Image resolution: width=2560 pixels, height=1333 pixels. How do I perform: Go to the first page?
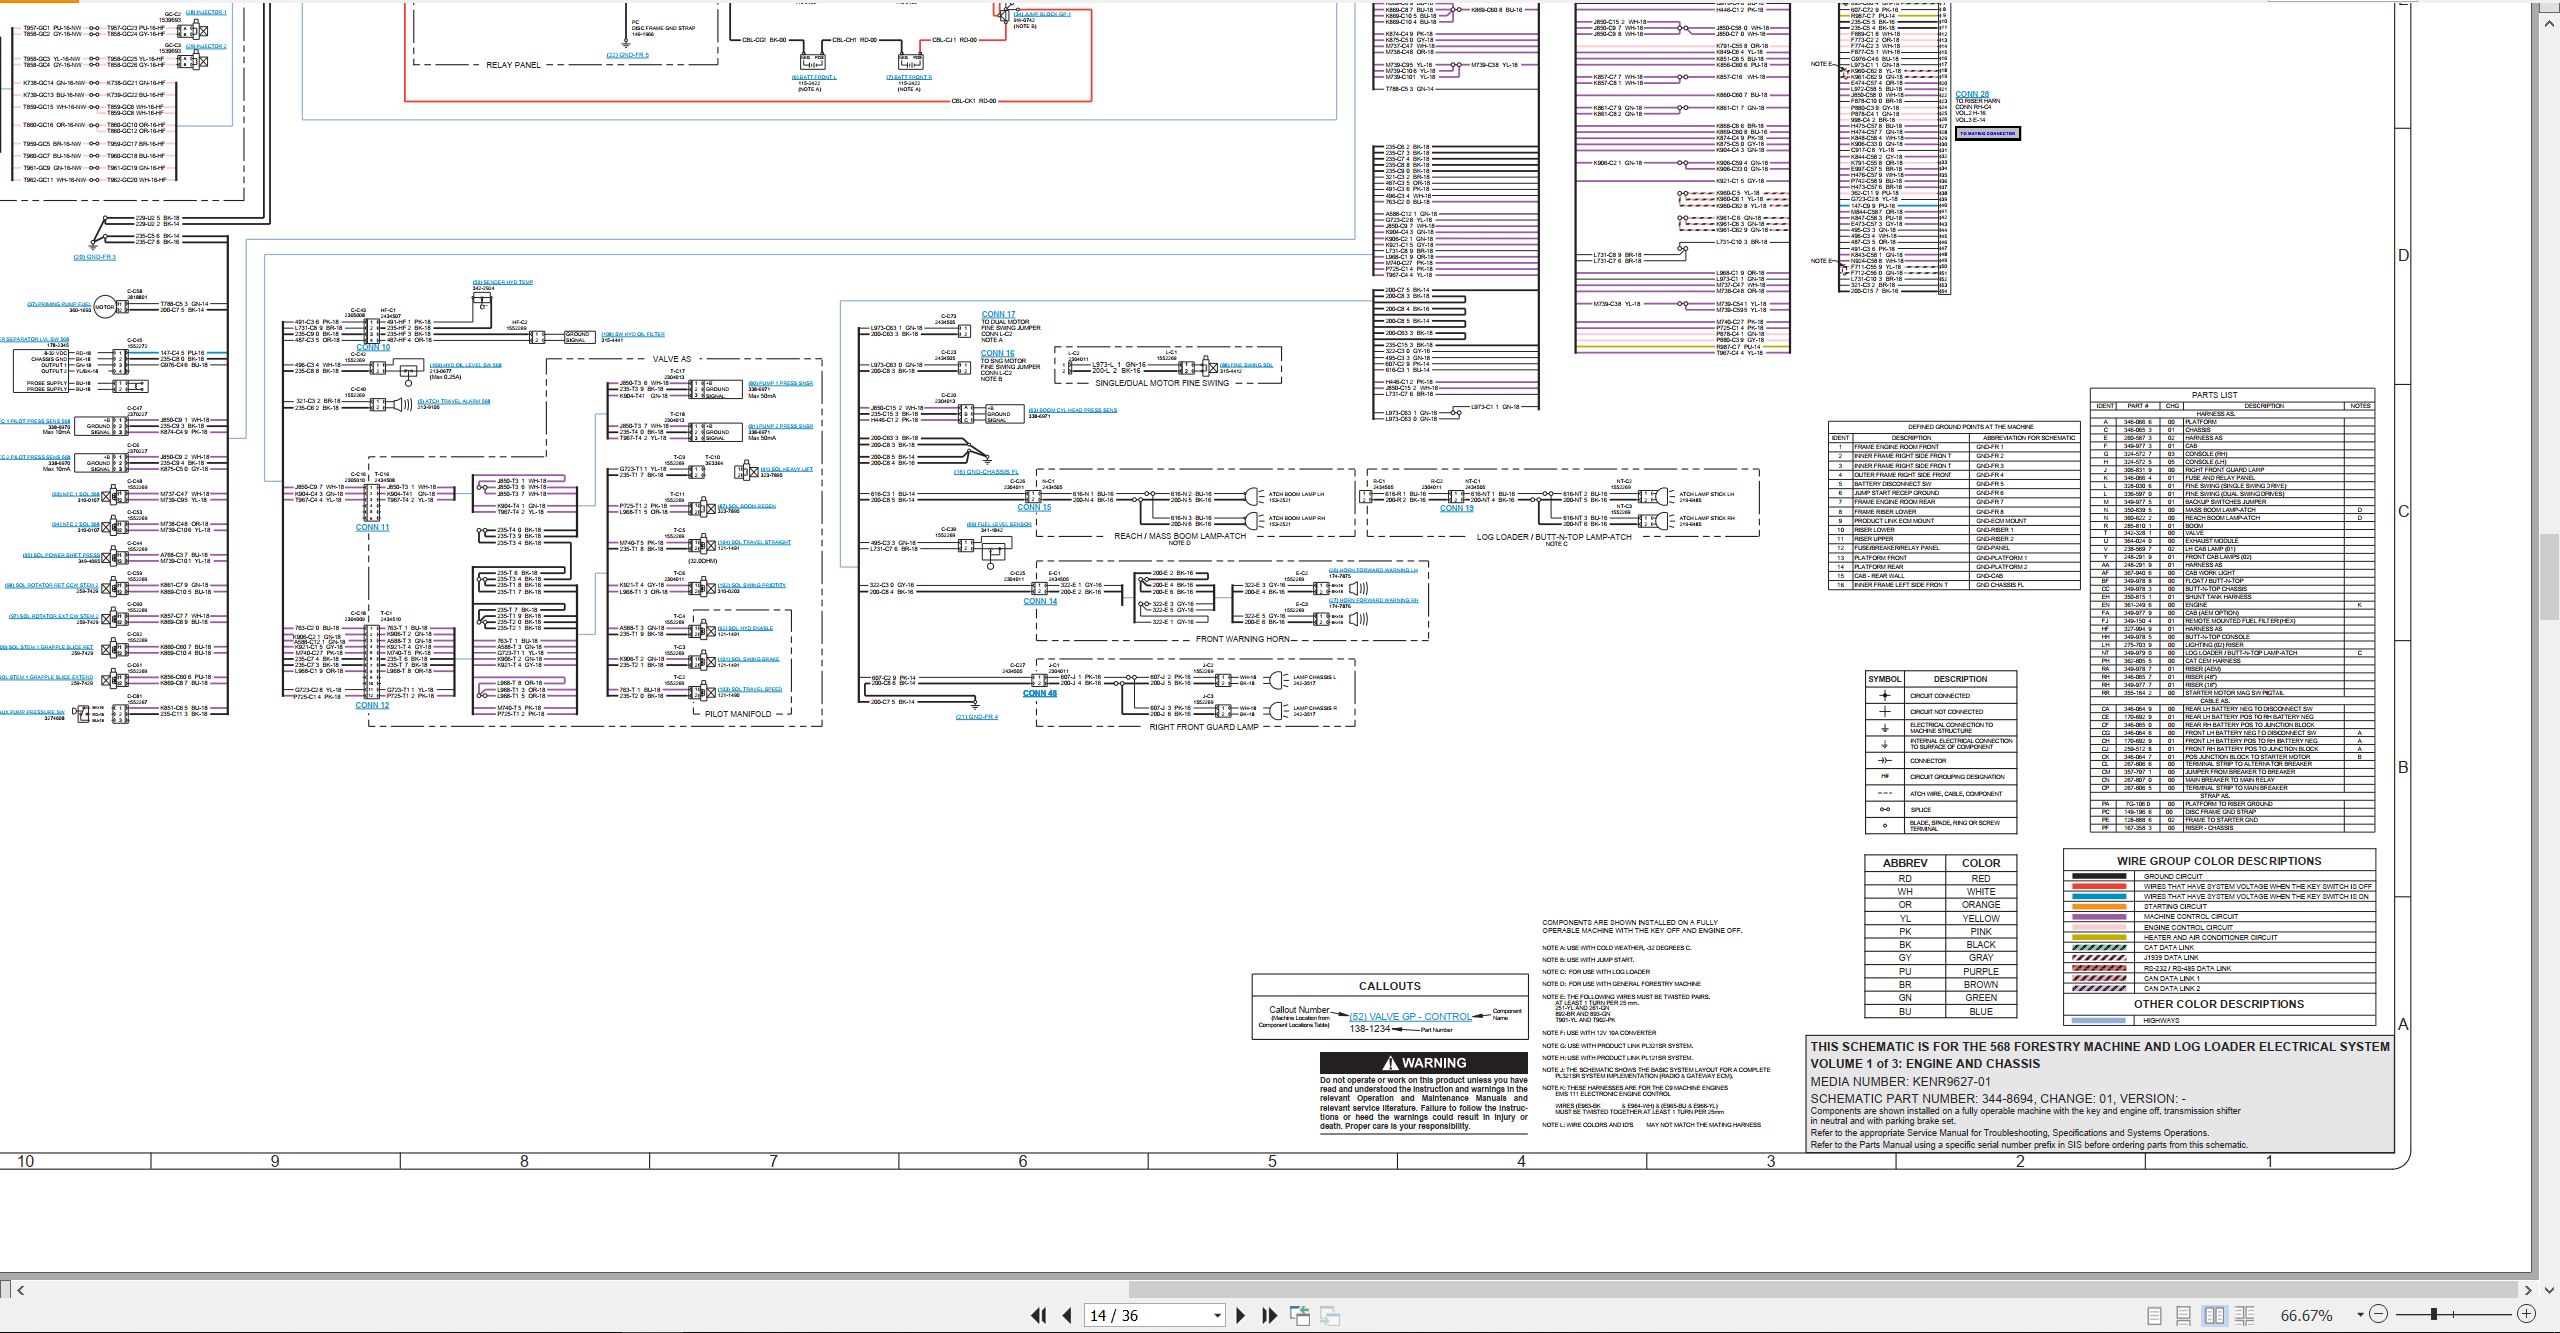click(x=1038, y=1315)
